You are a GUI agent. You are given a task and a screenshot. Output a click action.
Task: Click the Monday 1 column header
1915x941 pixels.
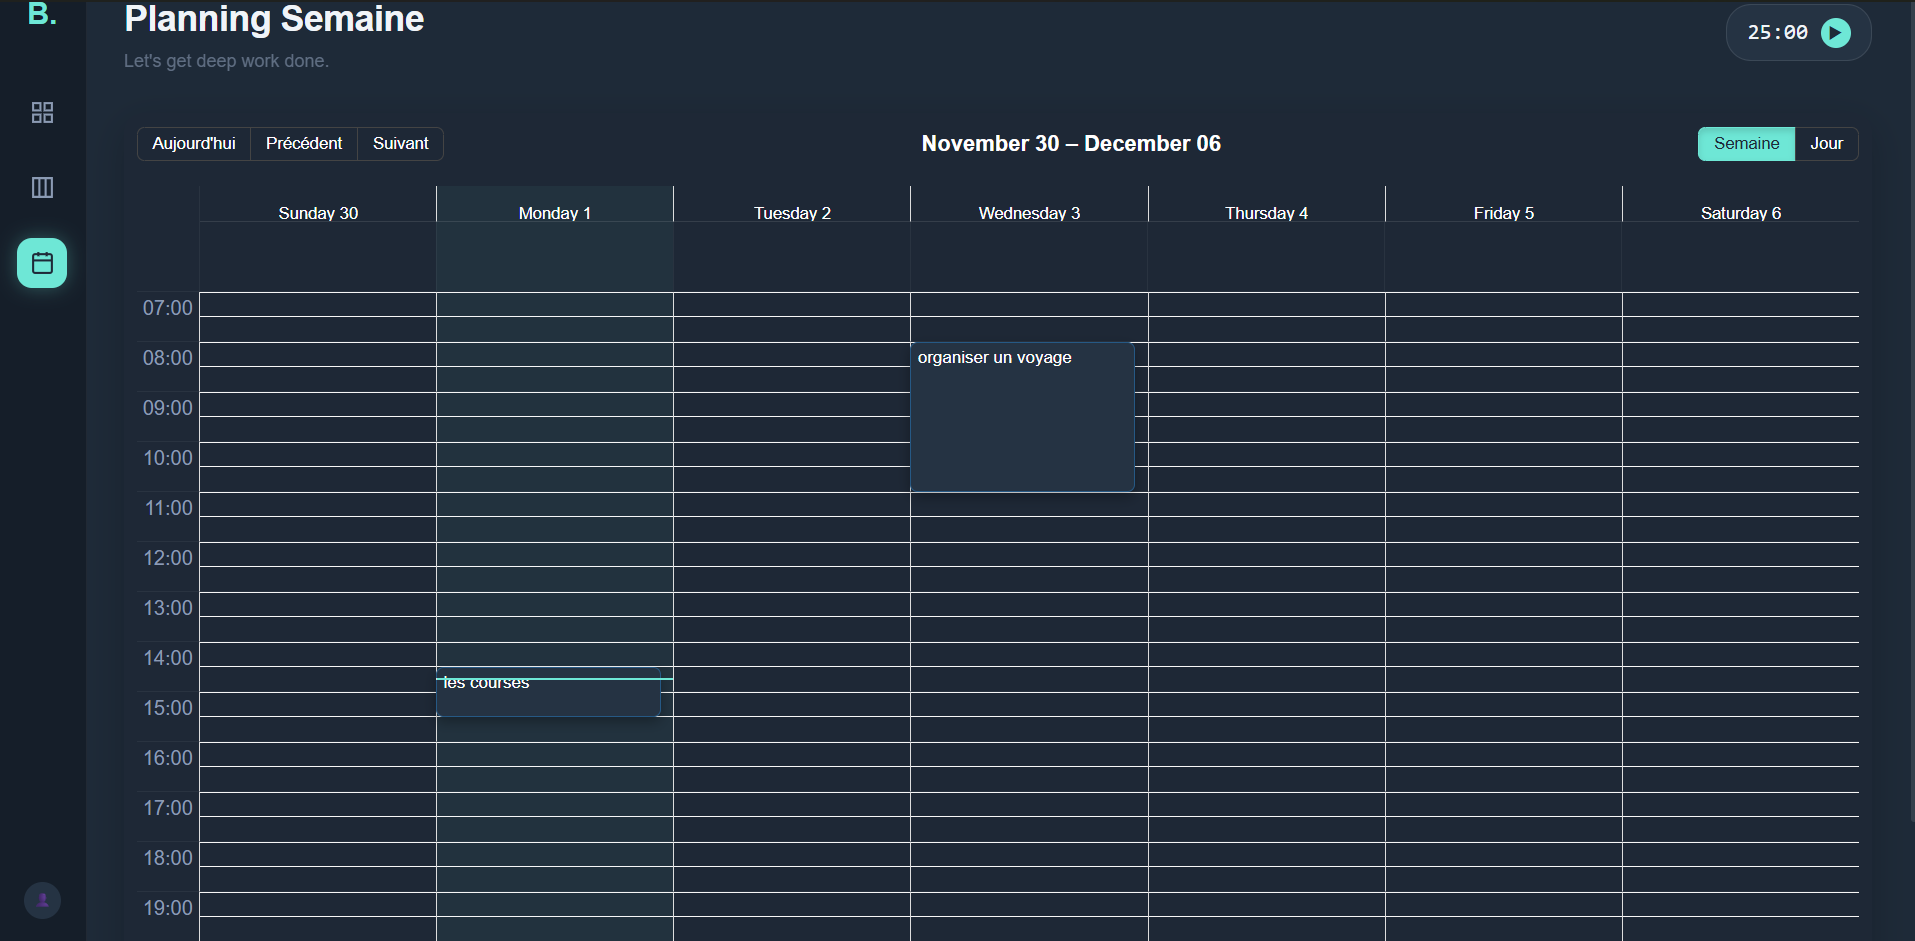(555, 213)
